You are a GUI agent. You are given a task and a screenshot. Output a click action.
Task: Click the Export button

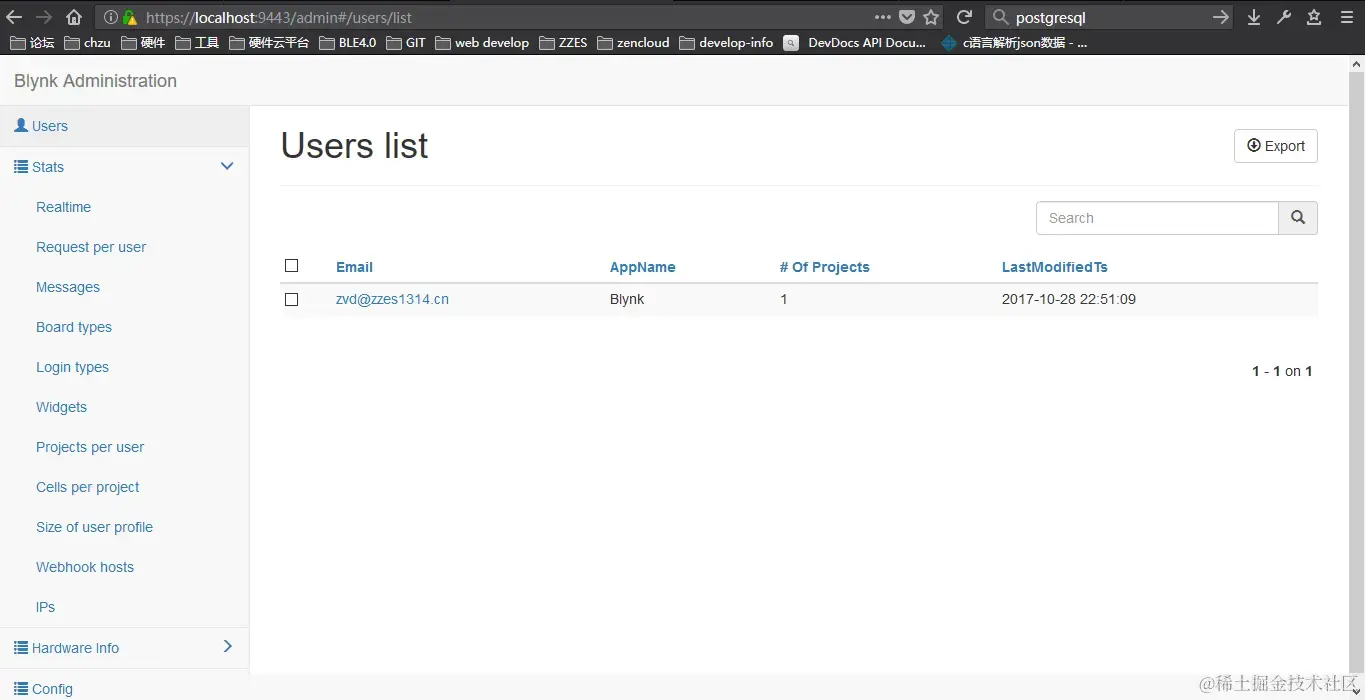pyautogui.click(x=1276, y=146)
